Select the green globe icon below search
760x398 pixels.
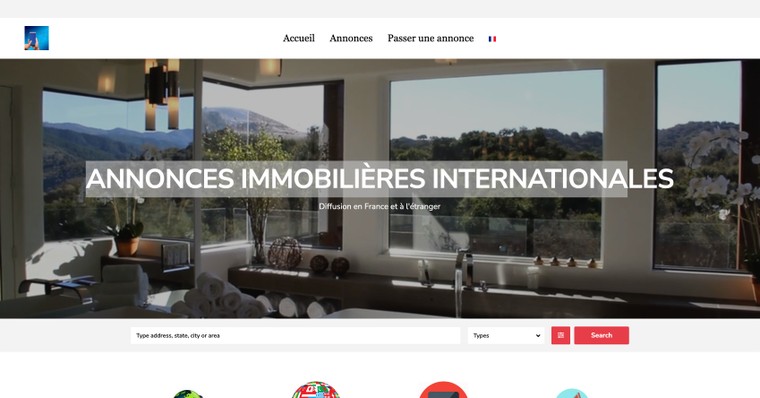click(188, 394)
